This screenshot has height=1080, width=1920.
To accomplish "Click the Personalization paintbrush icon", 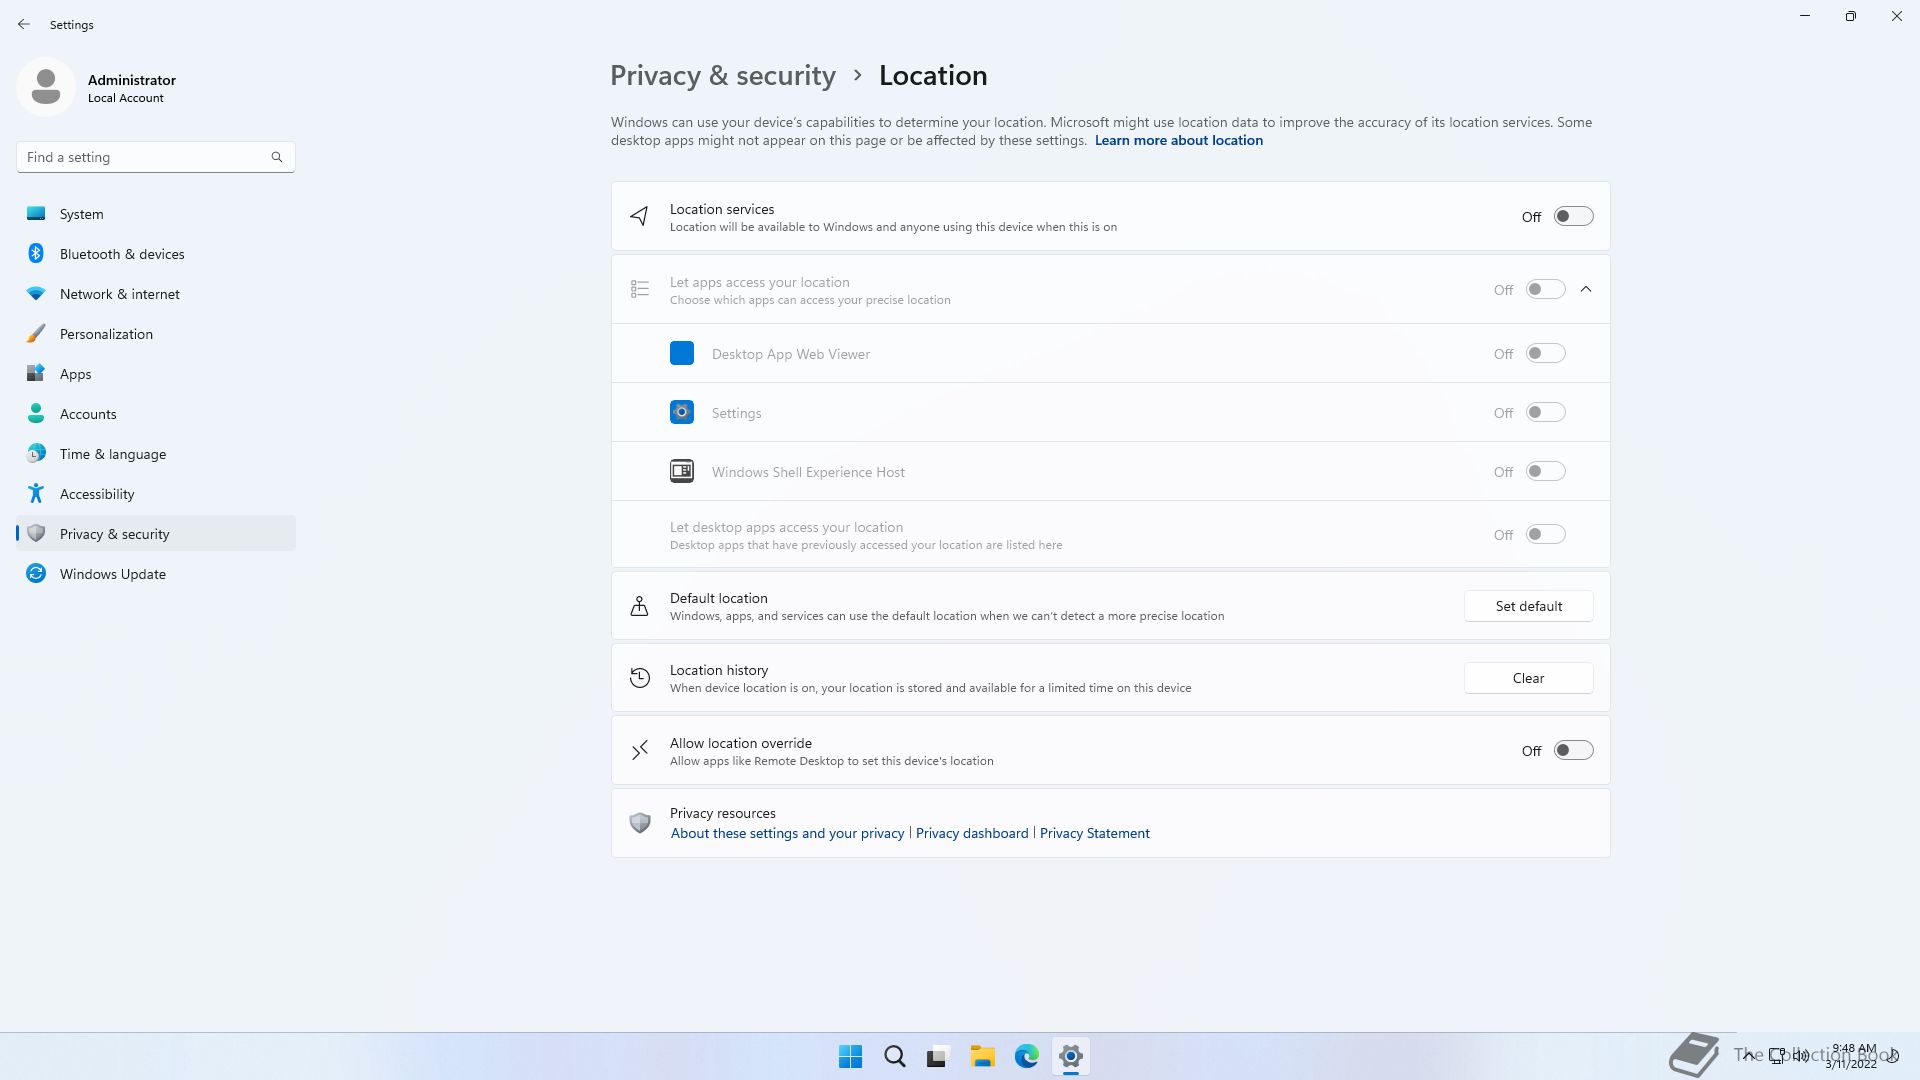I will [36, 333].
